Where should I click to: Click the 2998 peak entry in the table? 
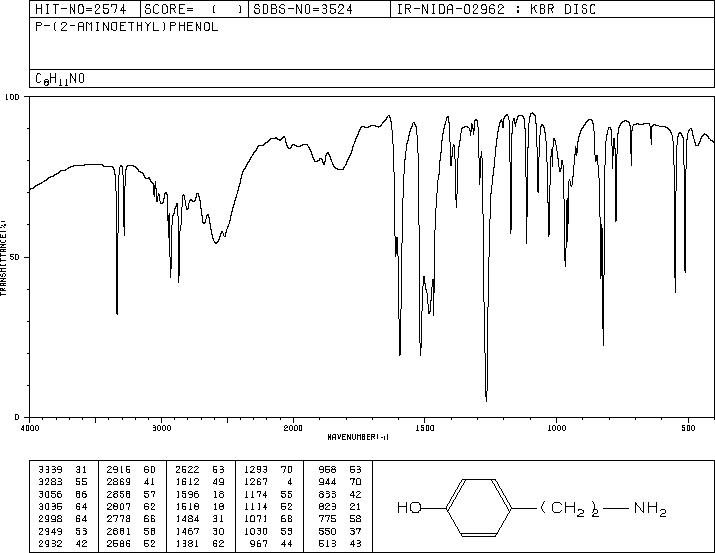coord(63,519)
